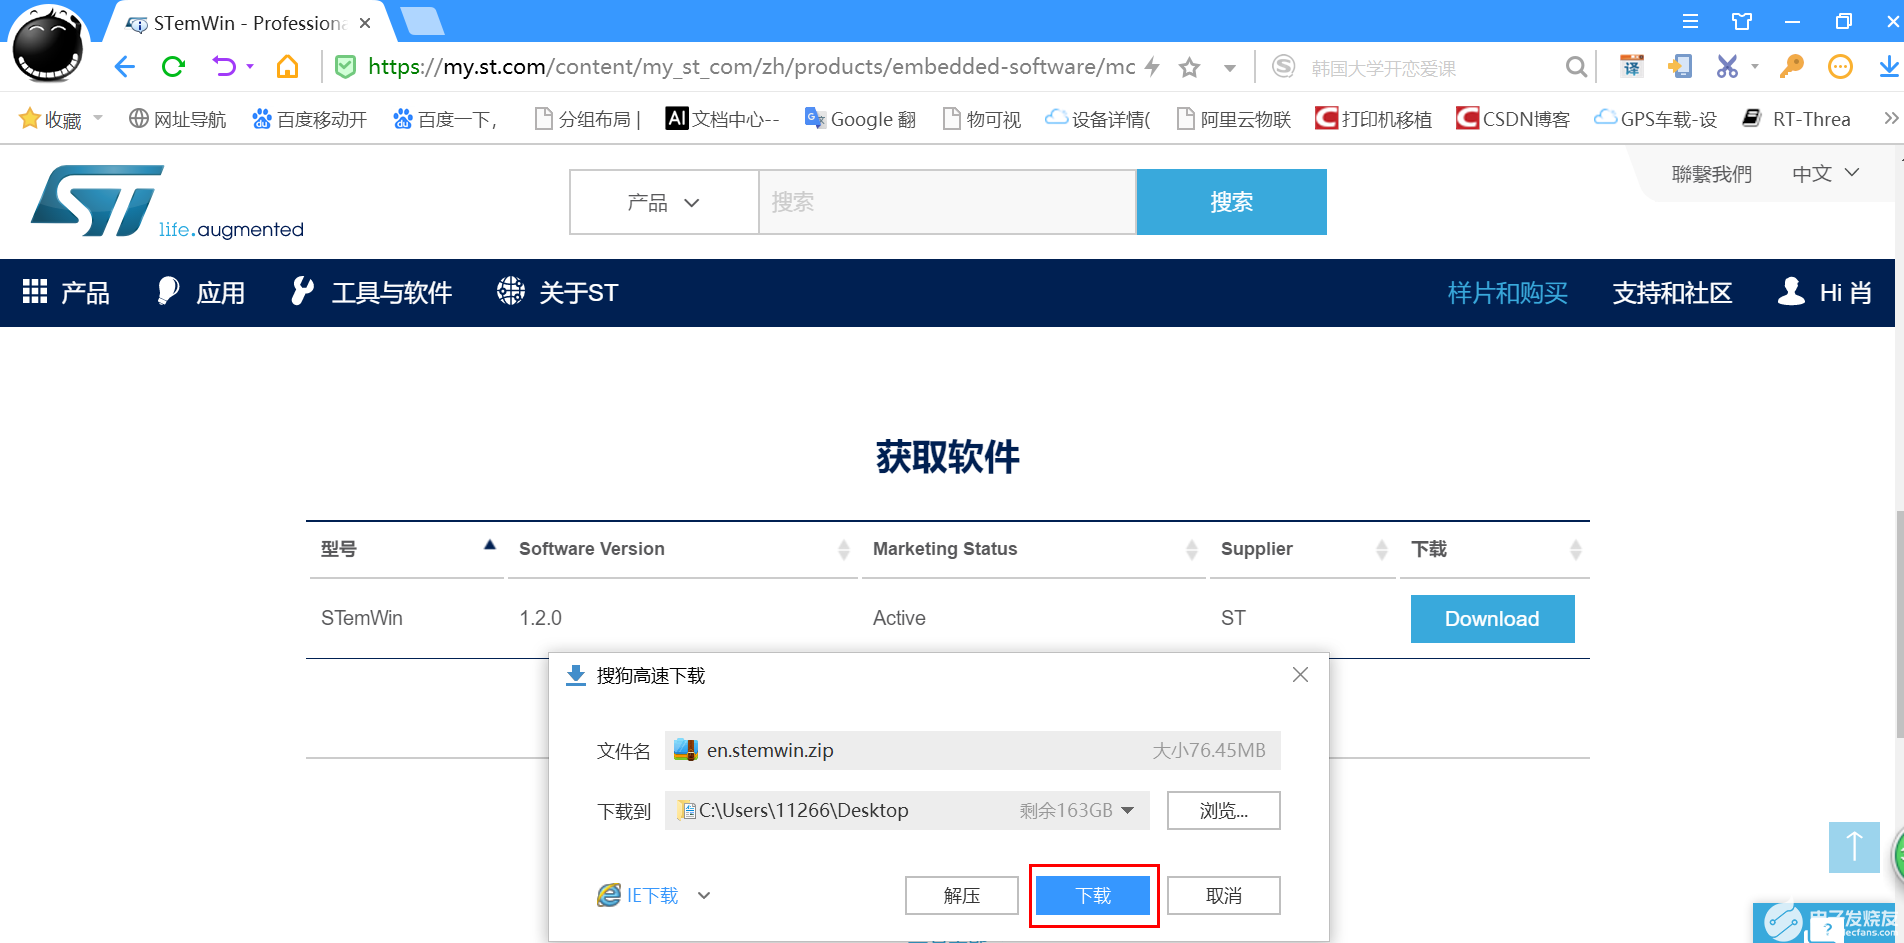Click the en.stemwin.zip file name field
The width and height of the screenshot is (1904, 943).
click(x=972, y=750)
